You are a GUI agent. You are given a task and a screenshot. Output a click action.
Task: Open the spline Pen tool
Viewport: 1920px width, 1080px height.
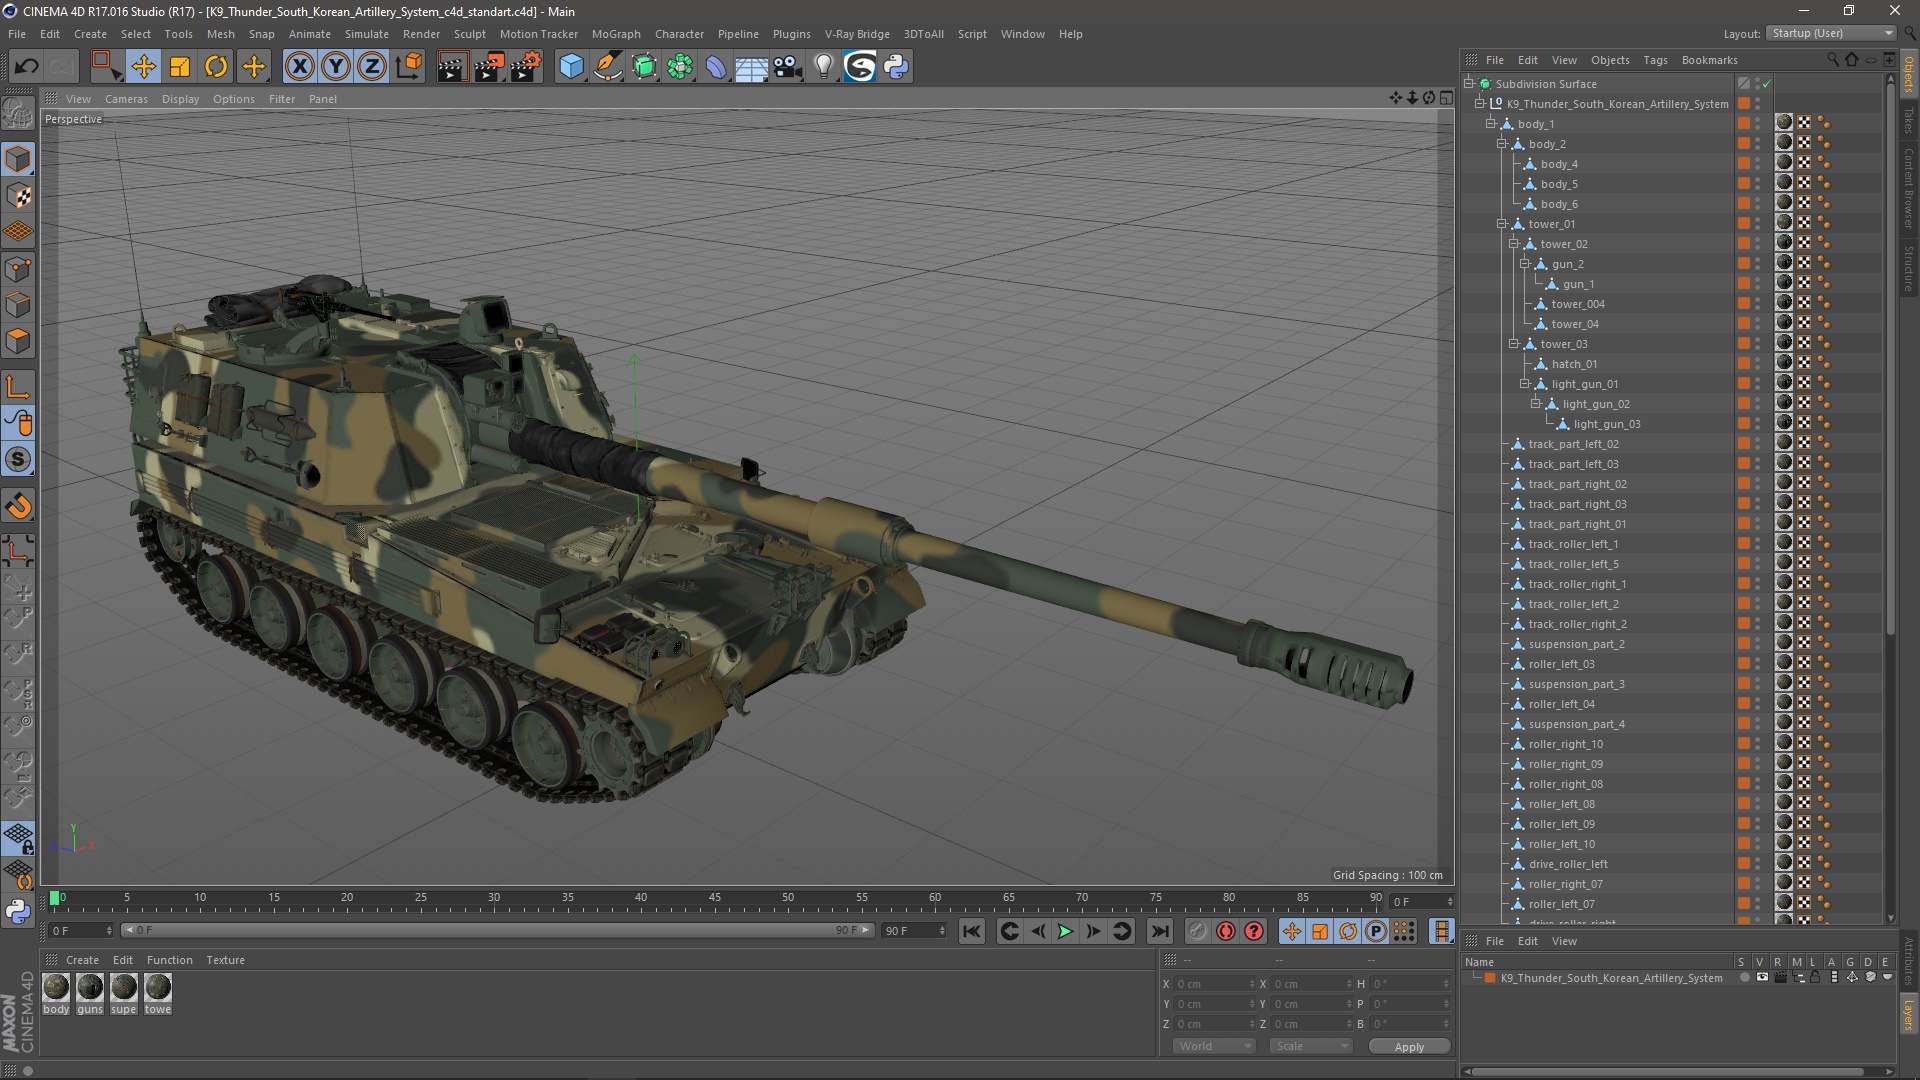(607, 67)
